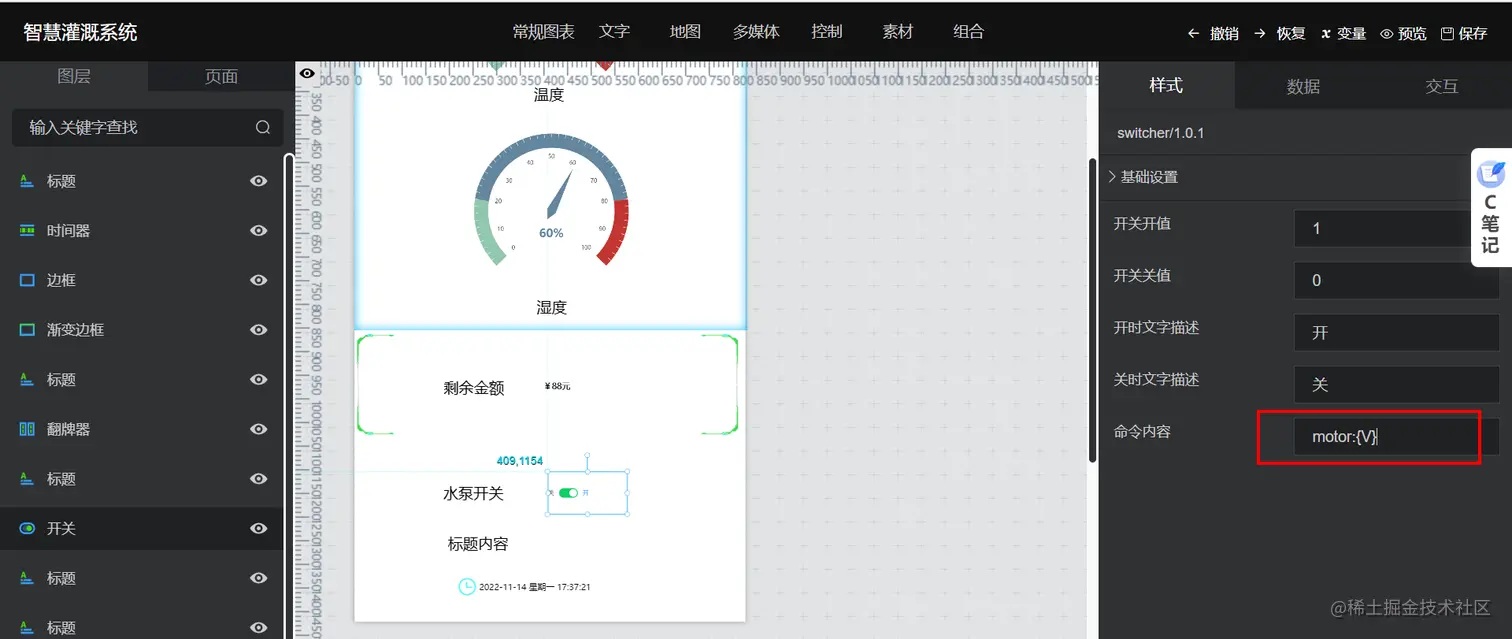The image size is (1512, 639).
Task: Hide the 时间器 layer via eye icon
Action: (x=259, y=230)
